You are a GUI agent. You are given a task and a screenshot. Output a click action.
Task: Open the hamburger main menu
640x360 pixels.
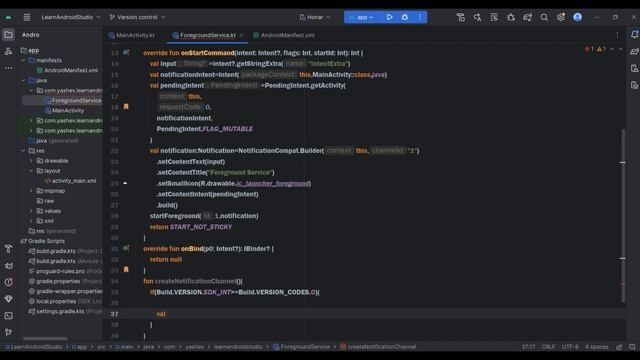[x=27, y=17]
